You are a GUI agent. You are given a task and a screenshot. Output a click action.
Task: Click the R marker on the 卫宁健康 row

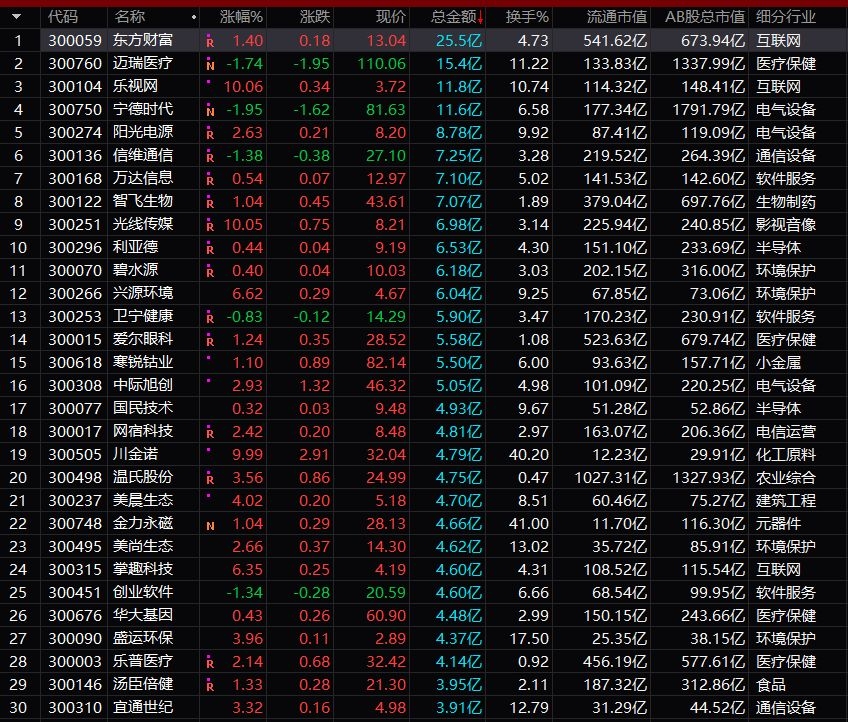tap(210, 318)
